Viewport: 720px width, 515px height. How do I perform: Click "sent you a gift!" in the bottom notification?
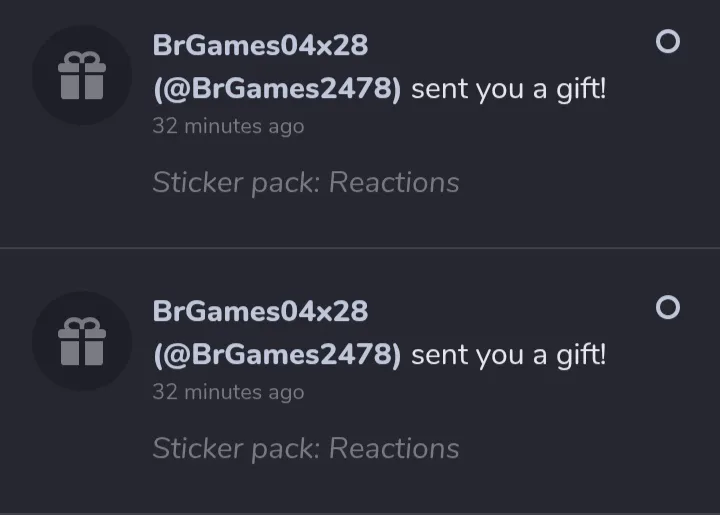[508, 355]
